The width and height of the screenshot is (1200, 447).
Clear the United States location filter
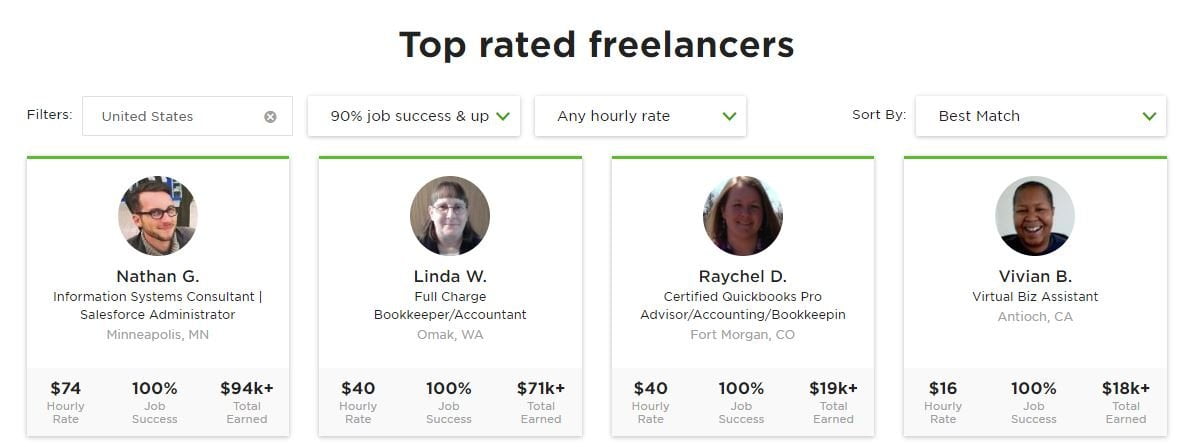click(270, 116)
